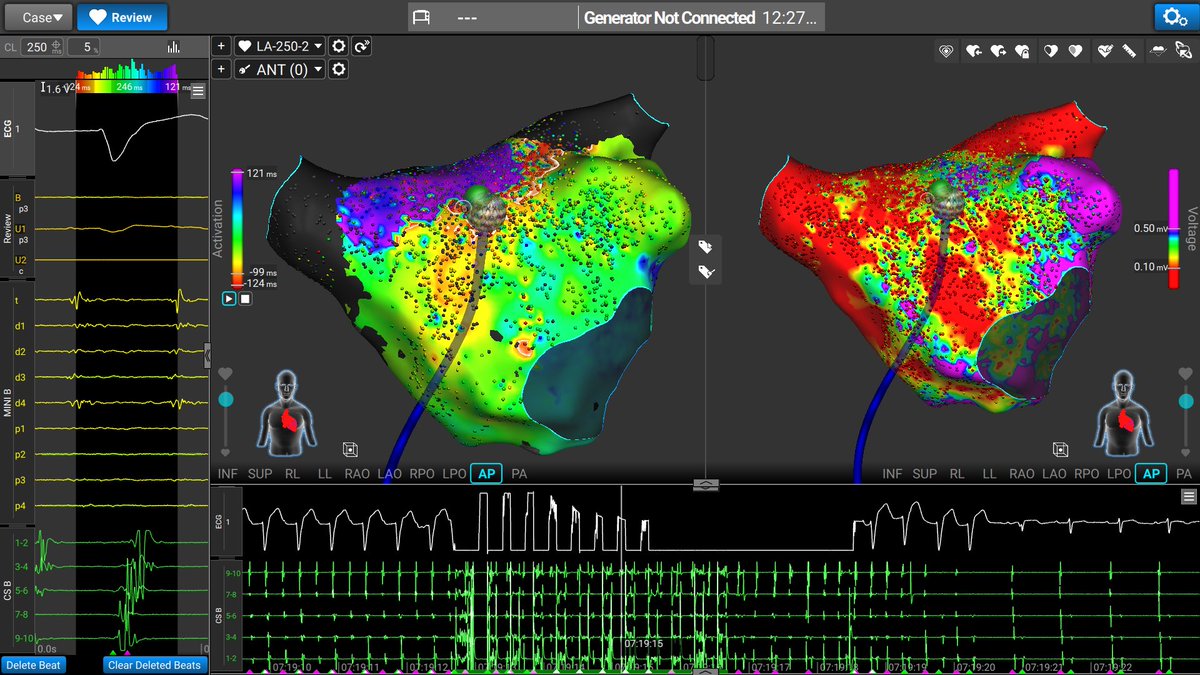The image size is (1200, 675).
Task: Play the activation map animation
Action: 229,298
